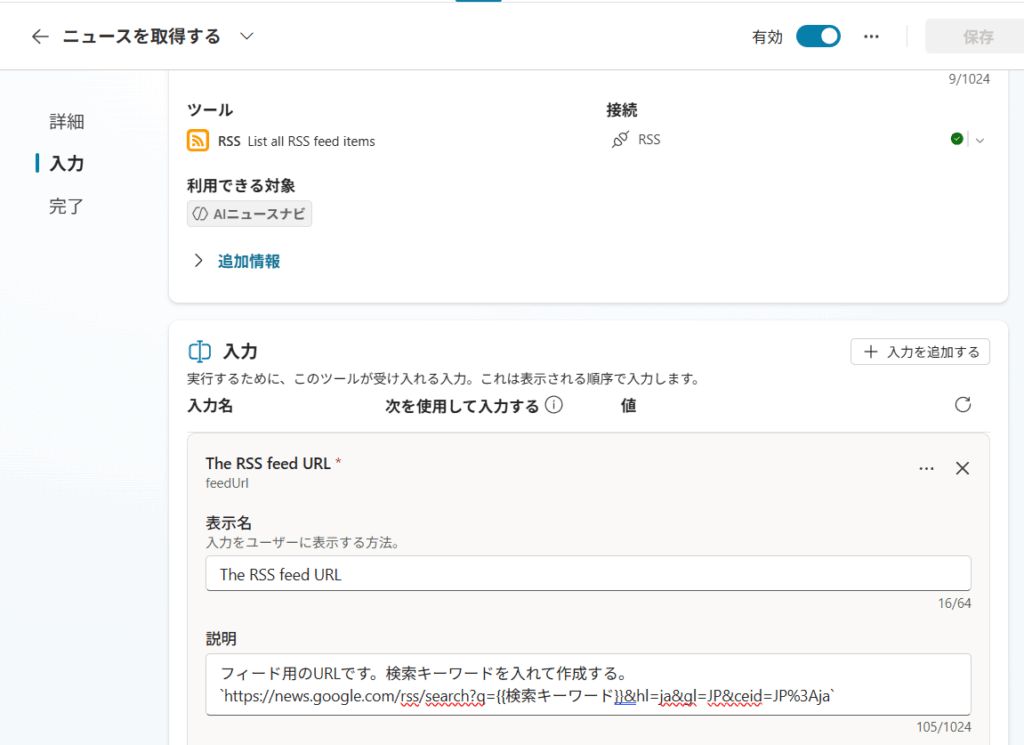The width and height of the screenshot is (1024, 745).
Task: Click the green connection status checkmark
Action: coord(957,140)
